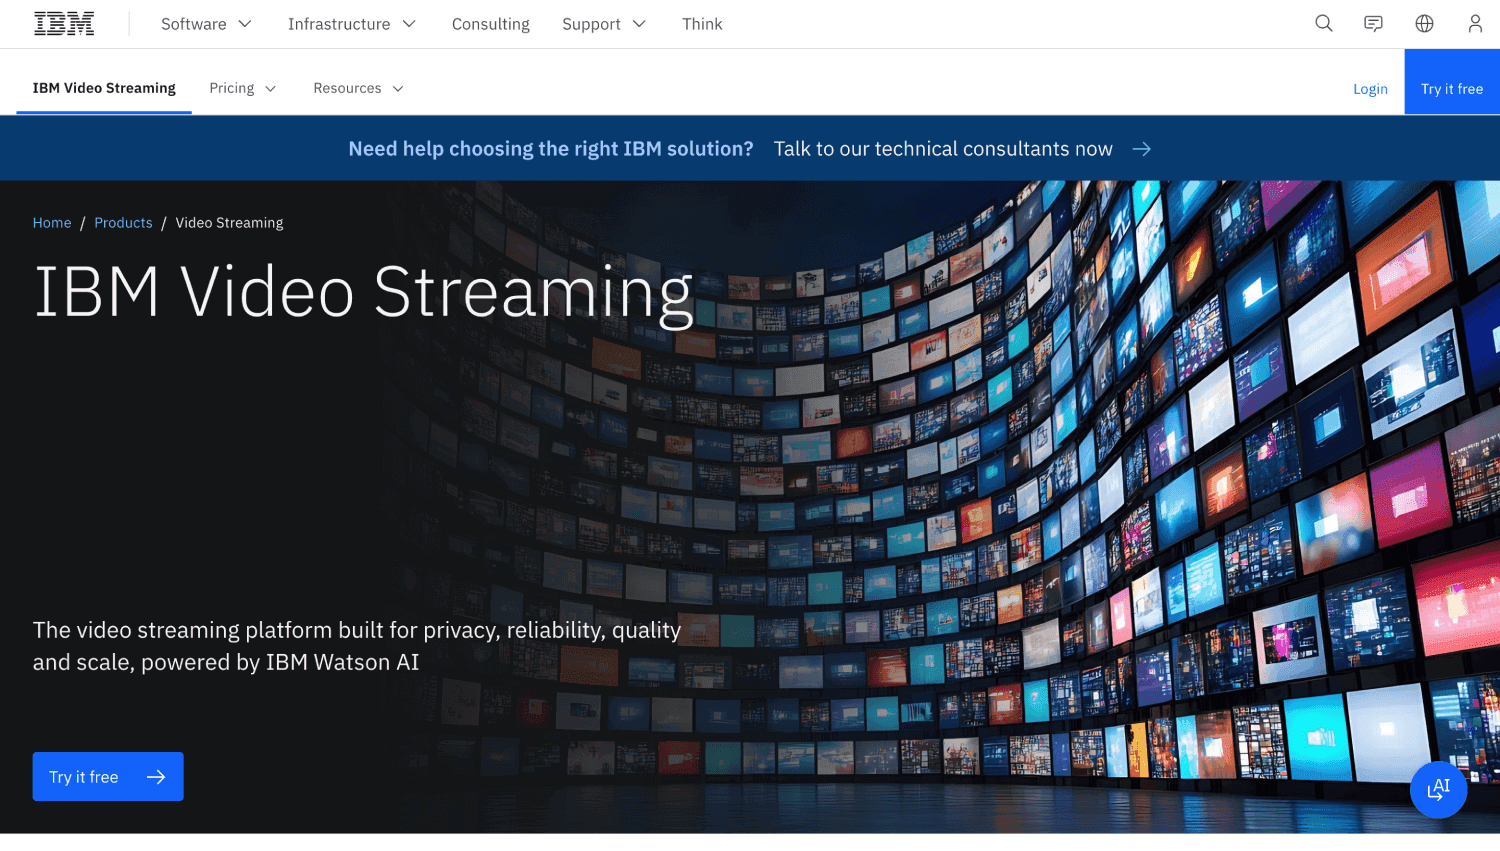Follow the Products breadcrumb link
Viewport: 1500px width, 851px height.
[123, 223]
